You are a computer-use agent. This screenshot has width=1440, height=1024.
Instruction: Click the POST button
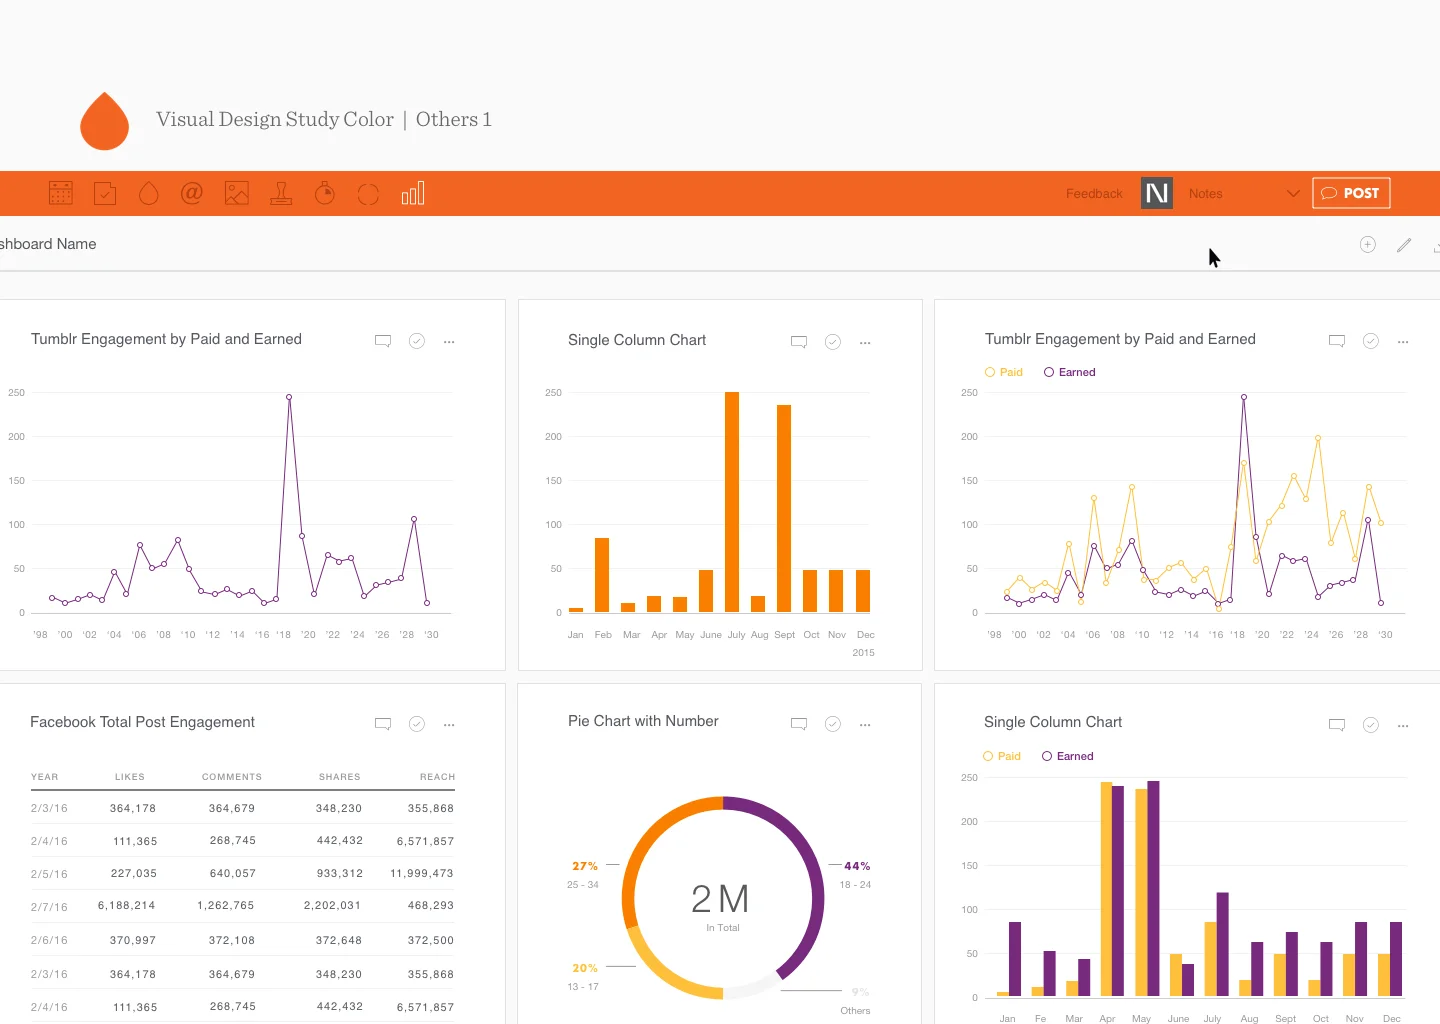(x=1351, y=193)
